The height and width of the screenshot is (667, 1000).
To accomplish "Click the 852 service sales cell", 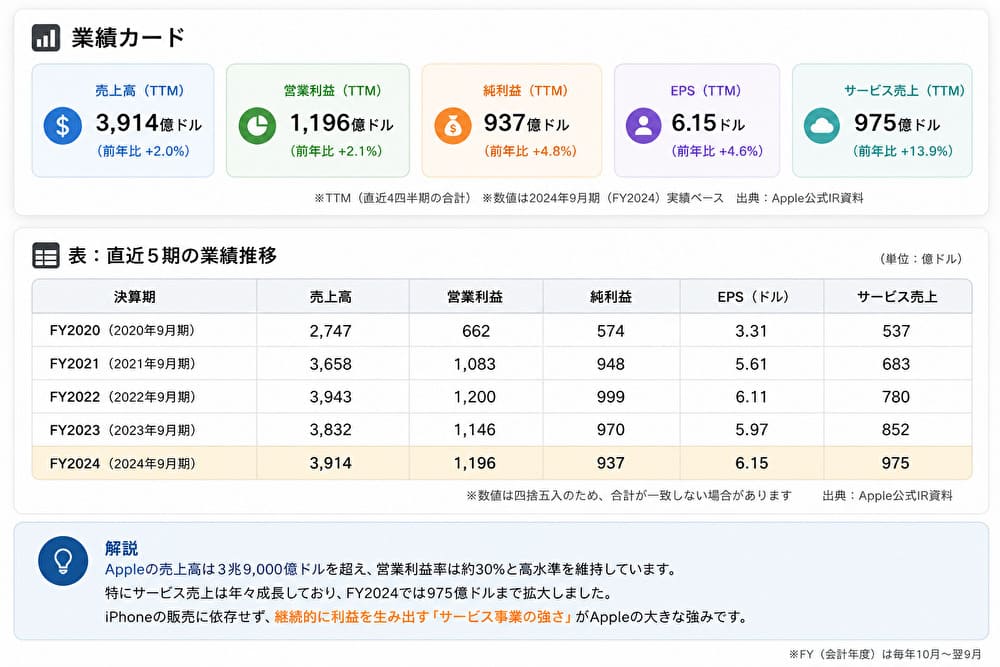I will coord(896,430).
